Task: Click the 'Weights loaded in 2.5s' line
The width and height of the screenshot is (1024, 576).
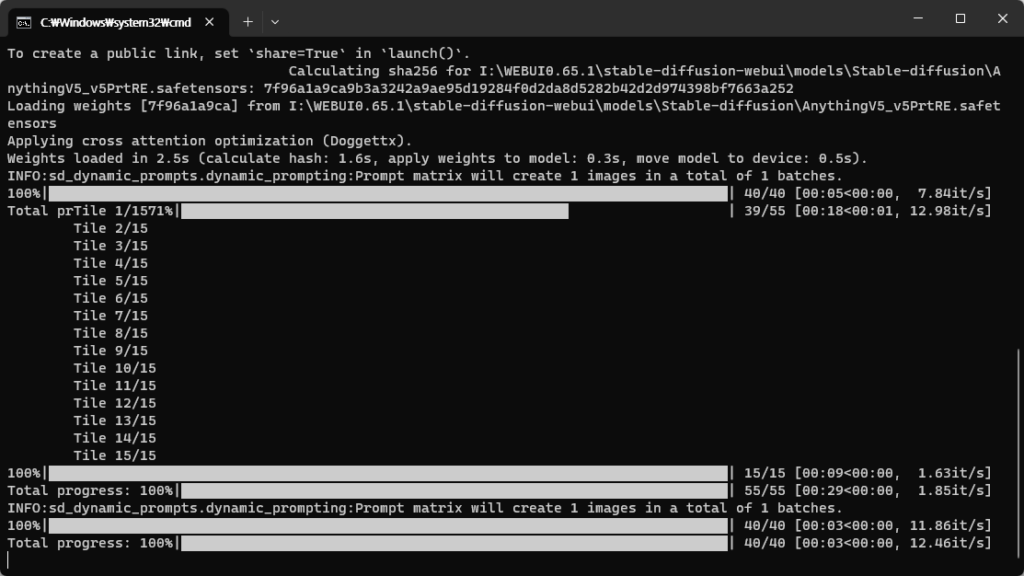Action: 437,159
